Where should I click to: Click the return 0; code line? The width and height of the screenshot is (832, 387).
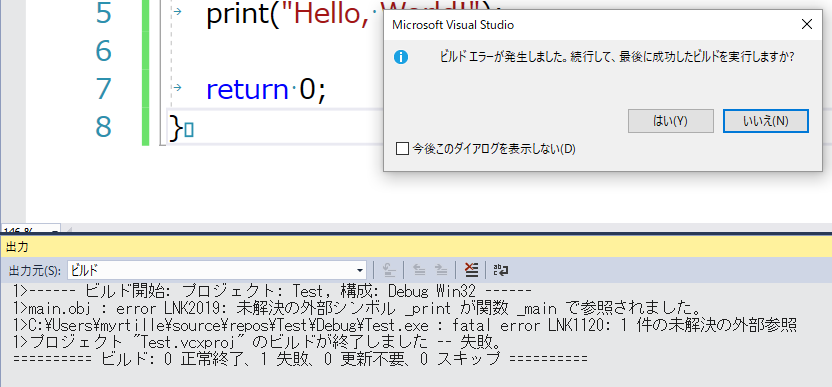point(266,89)
